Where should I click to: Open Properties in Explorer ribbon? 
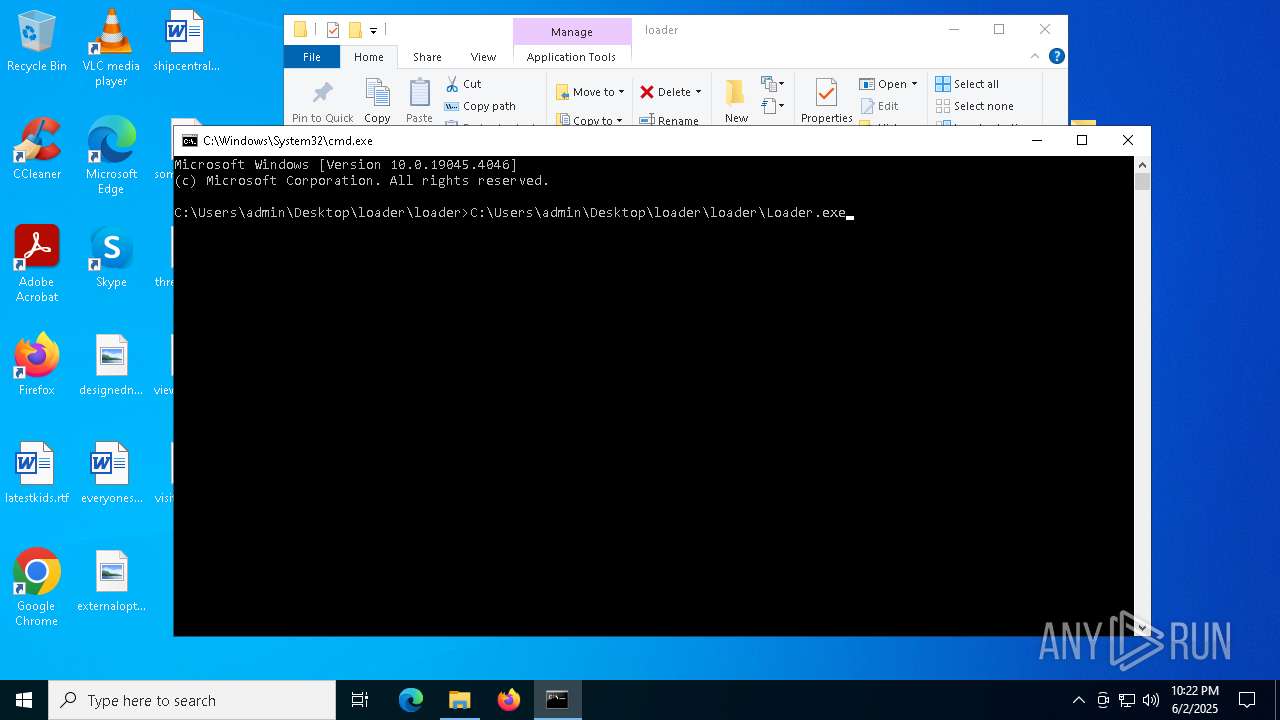tap(826, 101)
